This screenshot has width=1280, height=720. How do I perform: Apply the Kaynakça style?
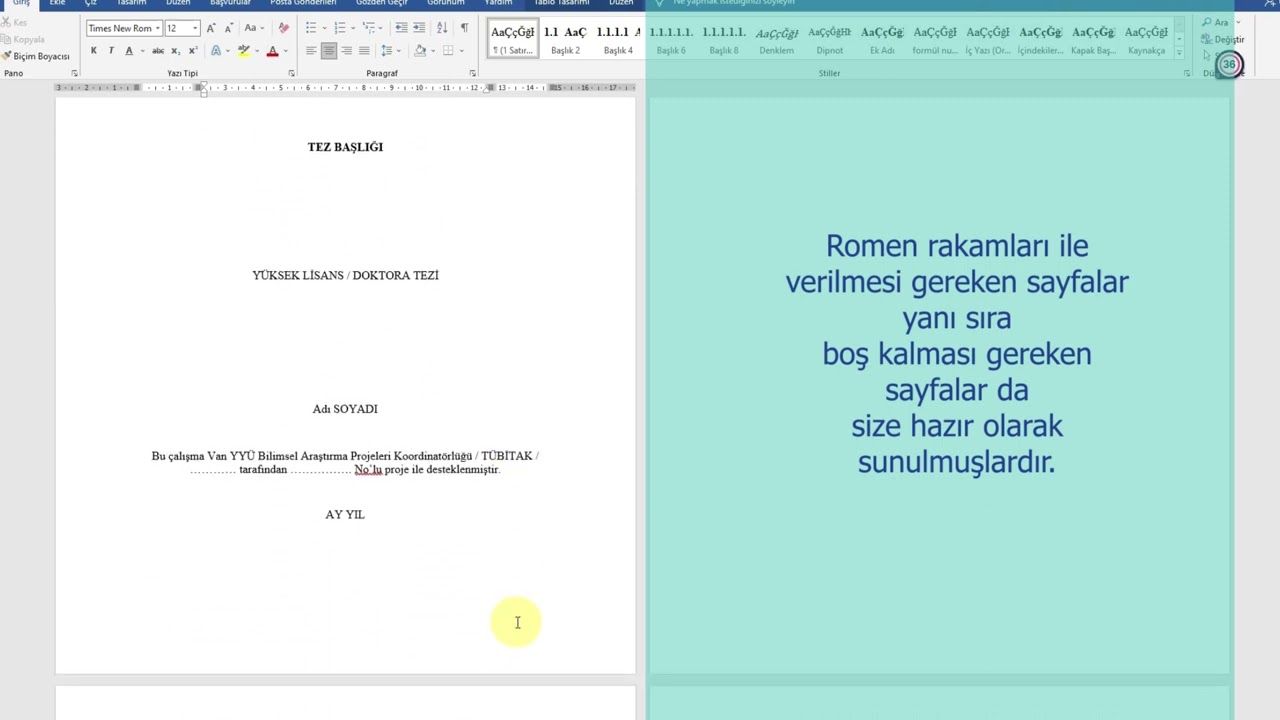click(1146, 39)
